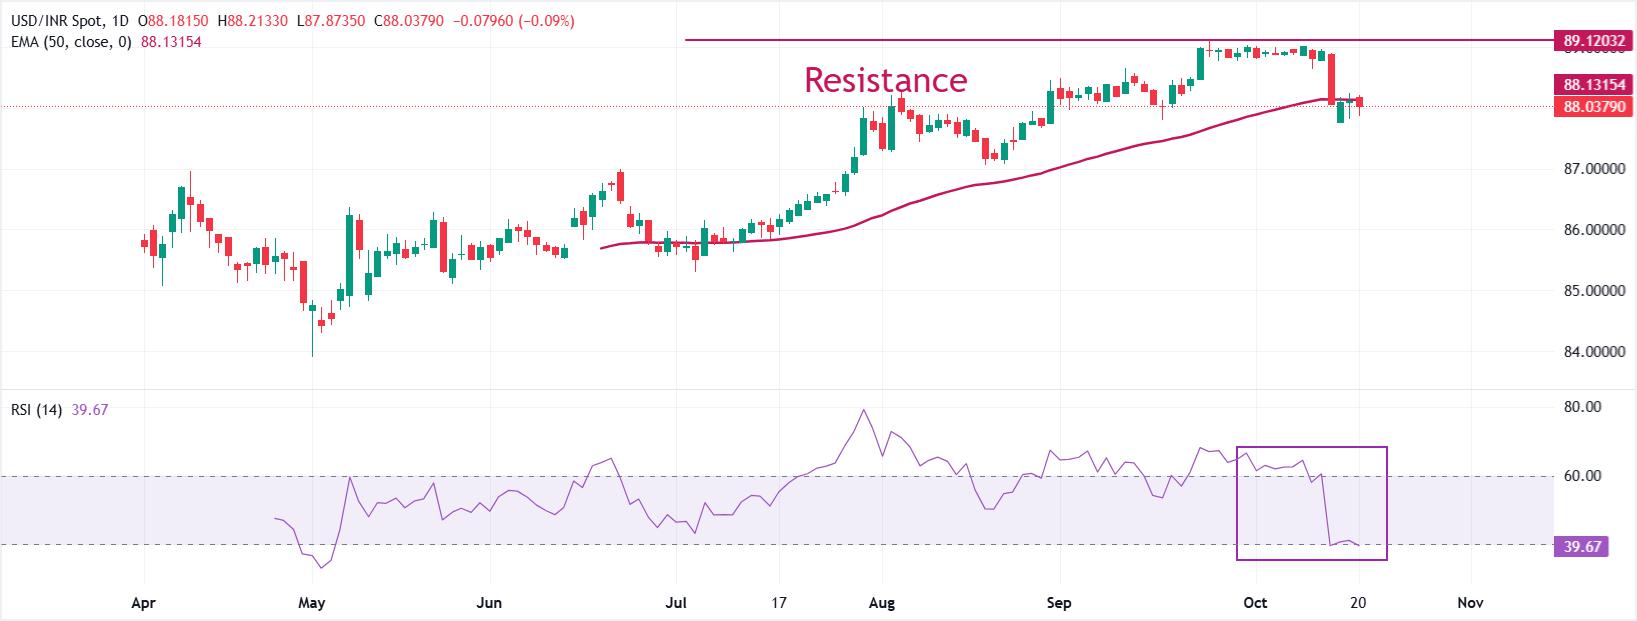Select the May label on time axis
This screenshot has height=621, width=1637.
(312, 603)
